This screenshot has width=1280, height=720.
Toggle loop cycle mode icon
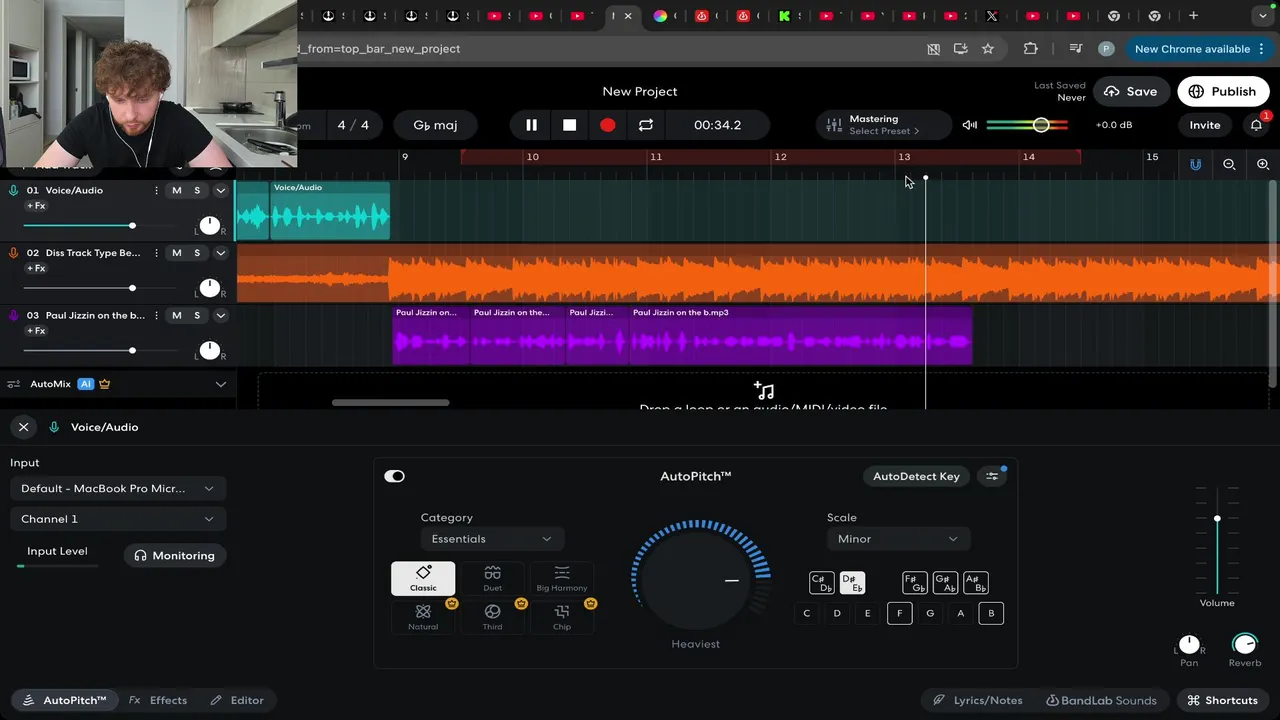[646, 125]
